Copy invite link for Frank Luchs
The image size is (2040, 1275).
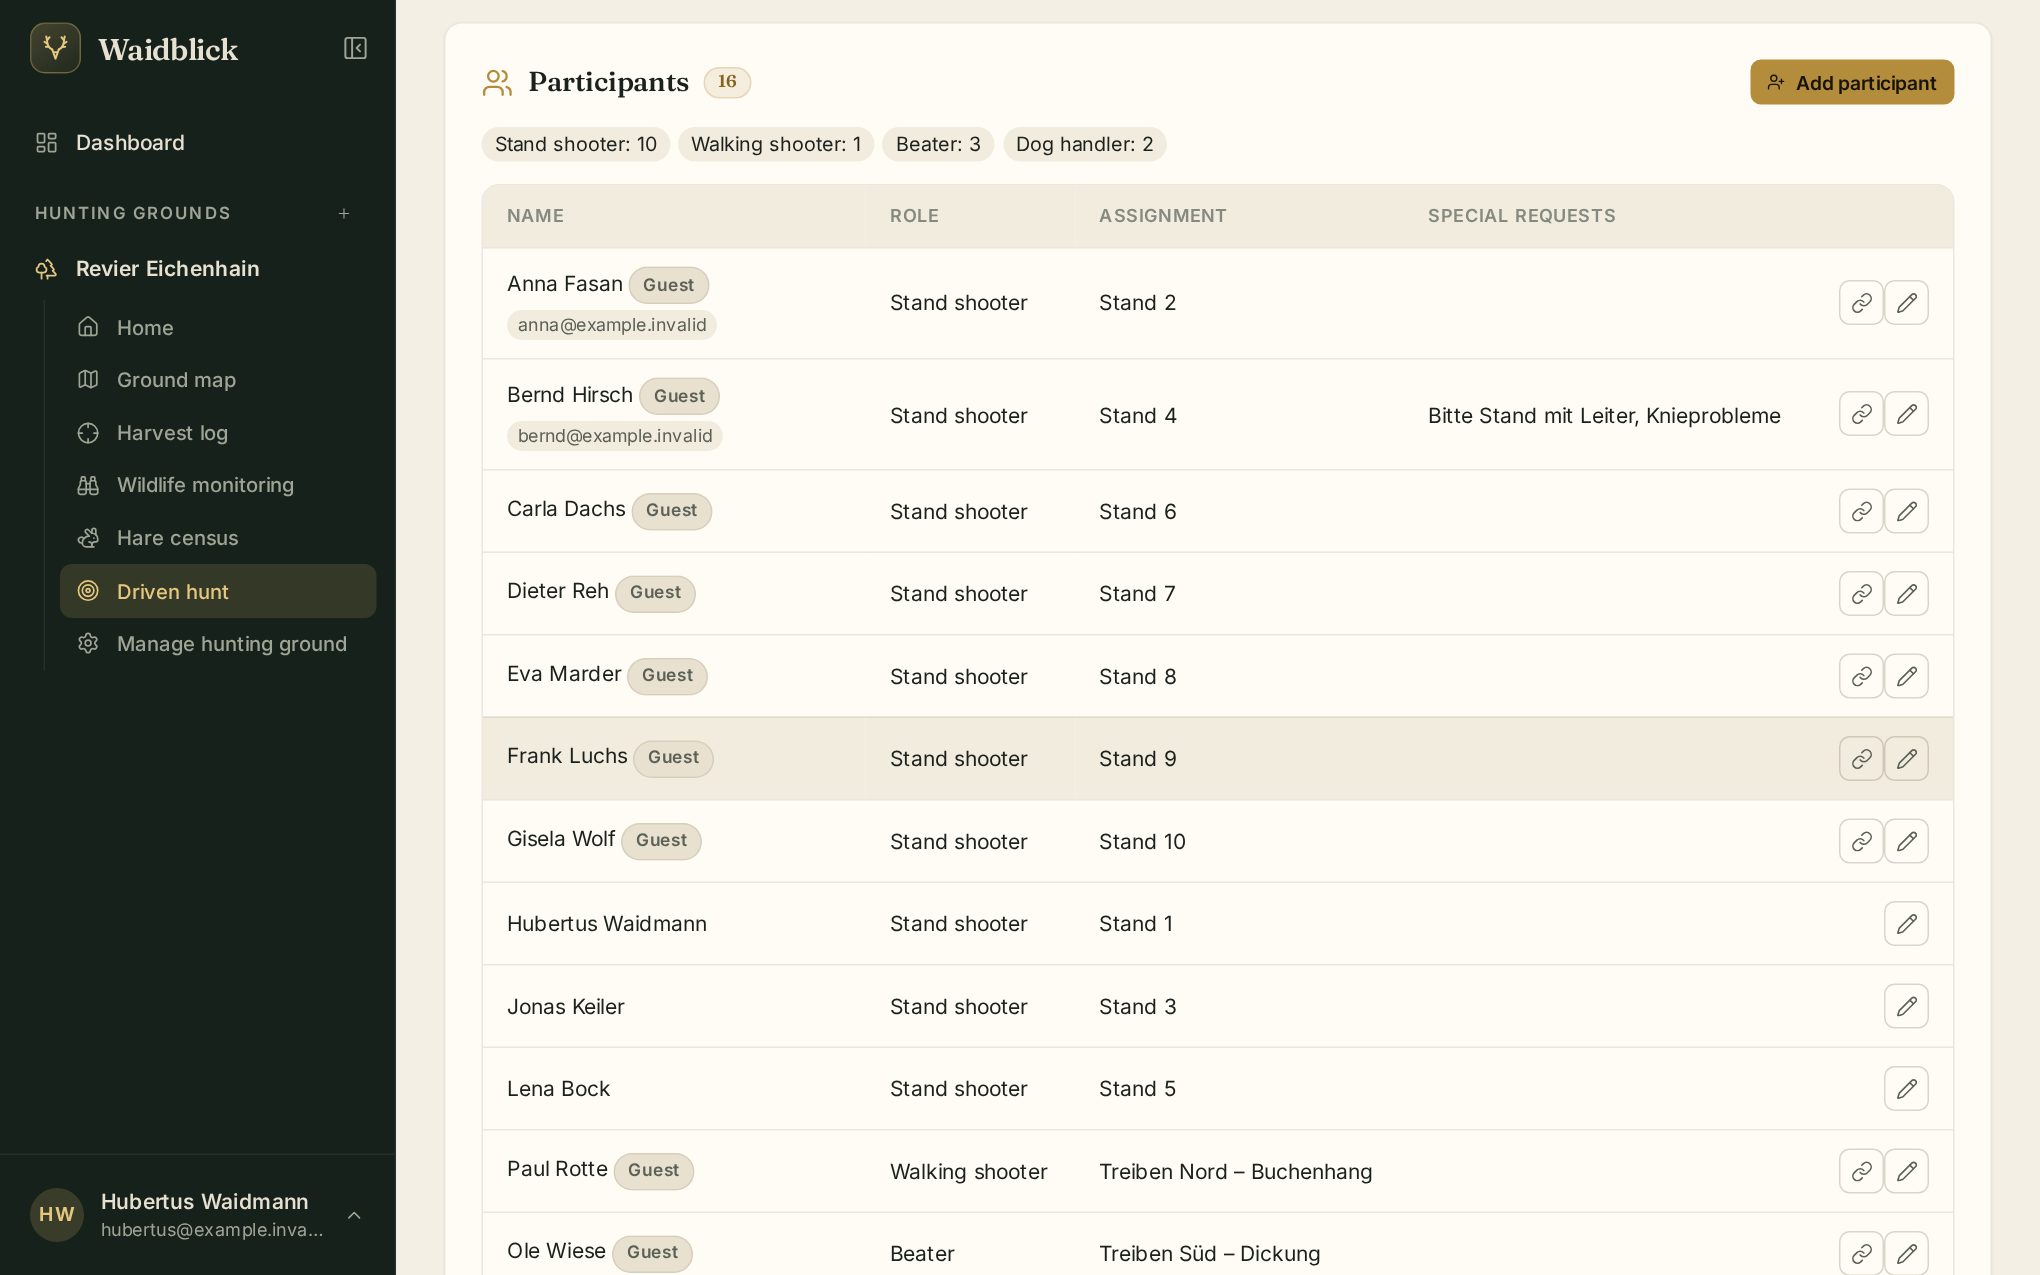click(x=1861, y=758)
